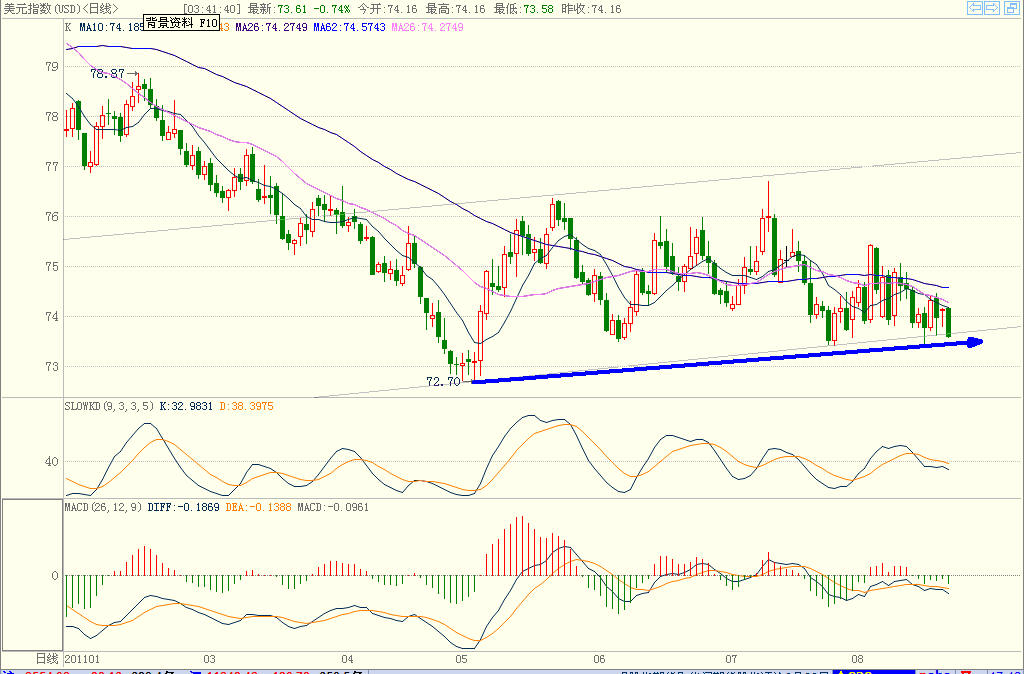Click the 78.87 high price annotation
The width and height of the screenshot is (1024, 674).
click(x=107, y=74)
